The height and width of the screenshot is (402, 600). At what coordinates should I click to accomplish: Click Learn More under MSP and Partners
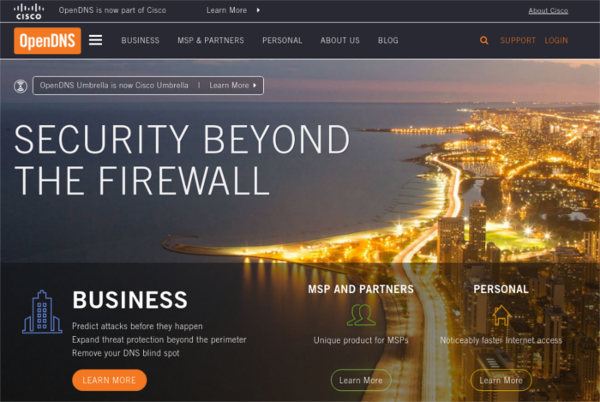361,380
